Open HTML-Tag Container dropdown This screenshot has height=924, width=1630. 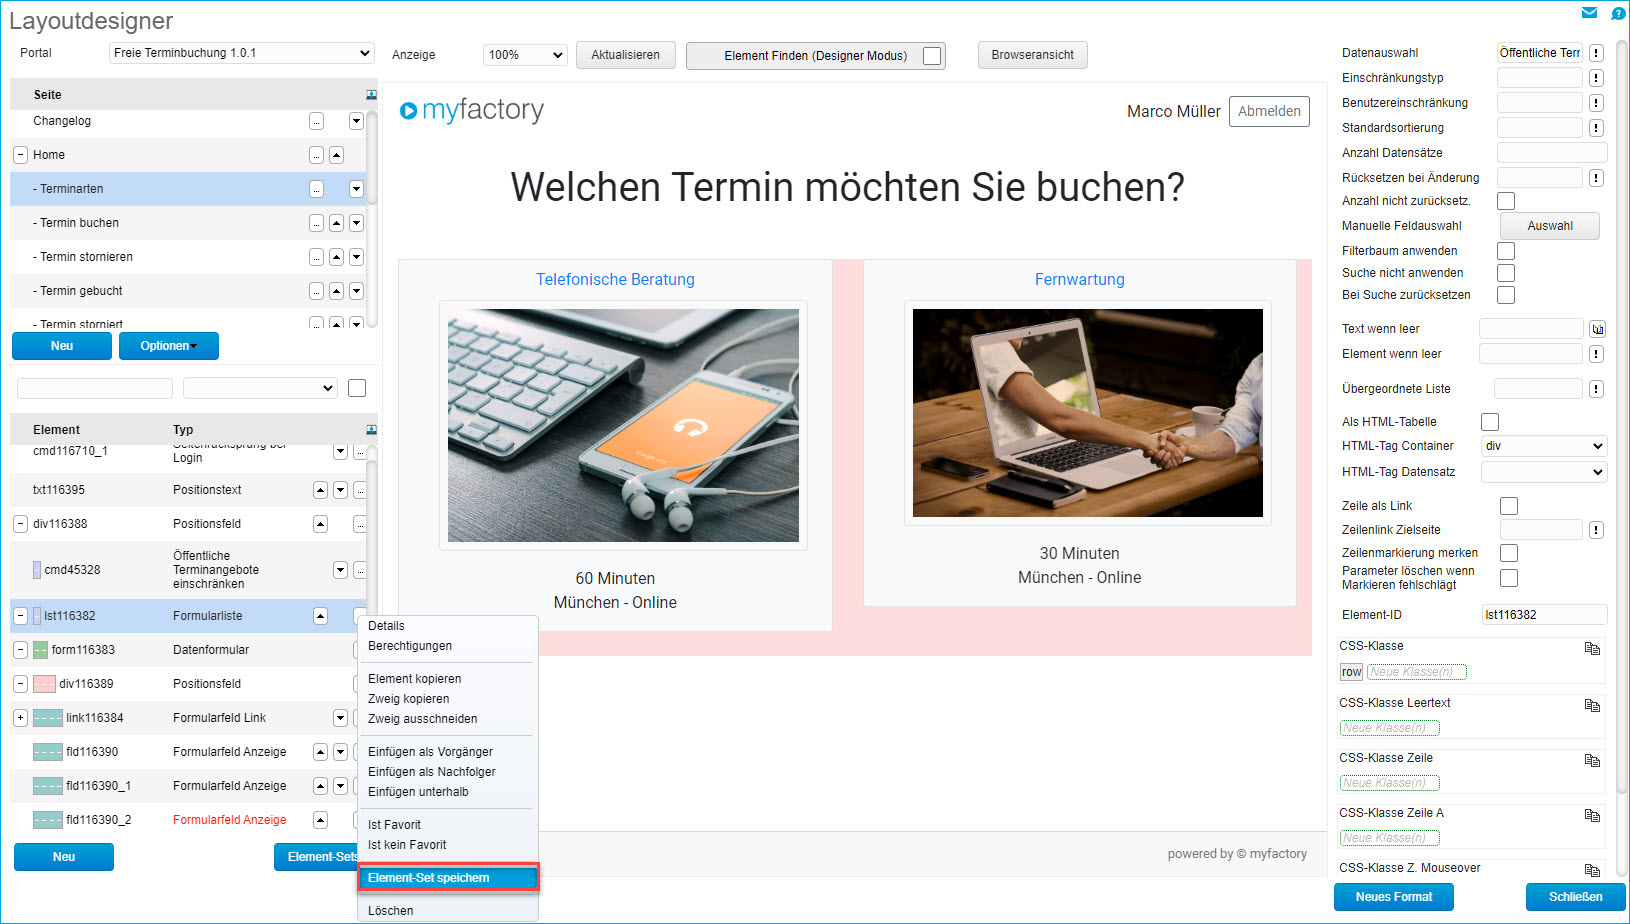pyautogui.click(x=1544, y=446)
